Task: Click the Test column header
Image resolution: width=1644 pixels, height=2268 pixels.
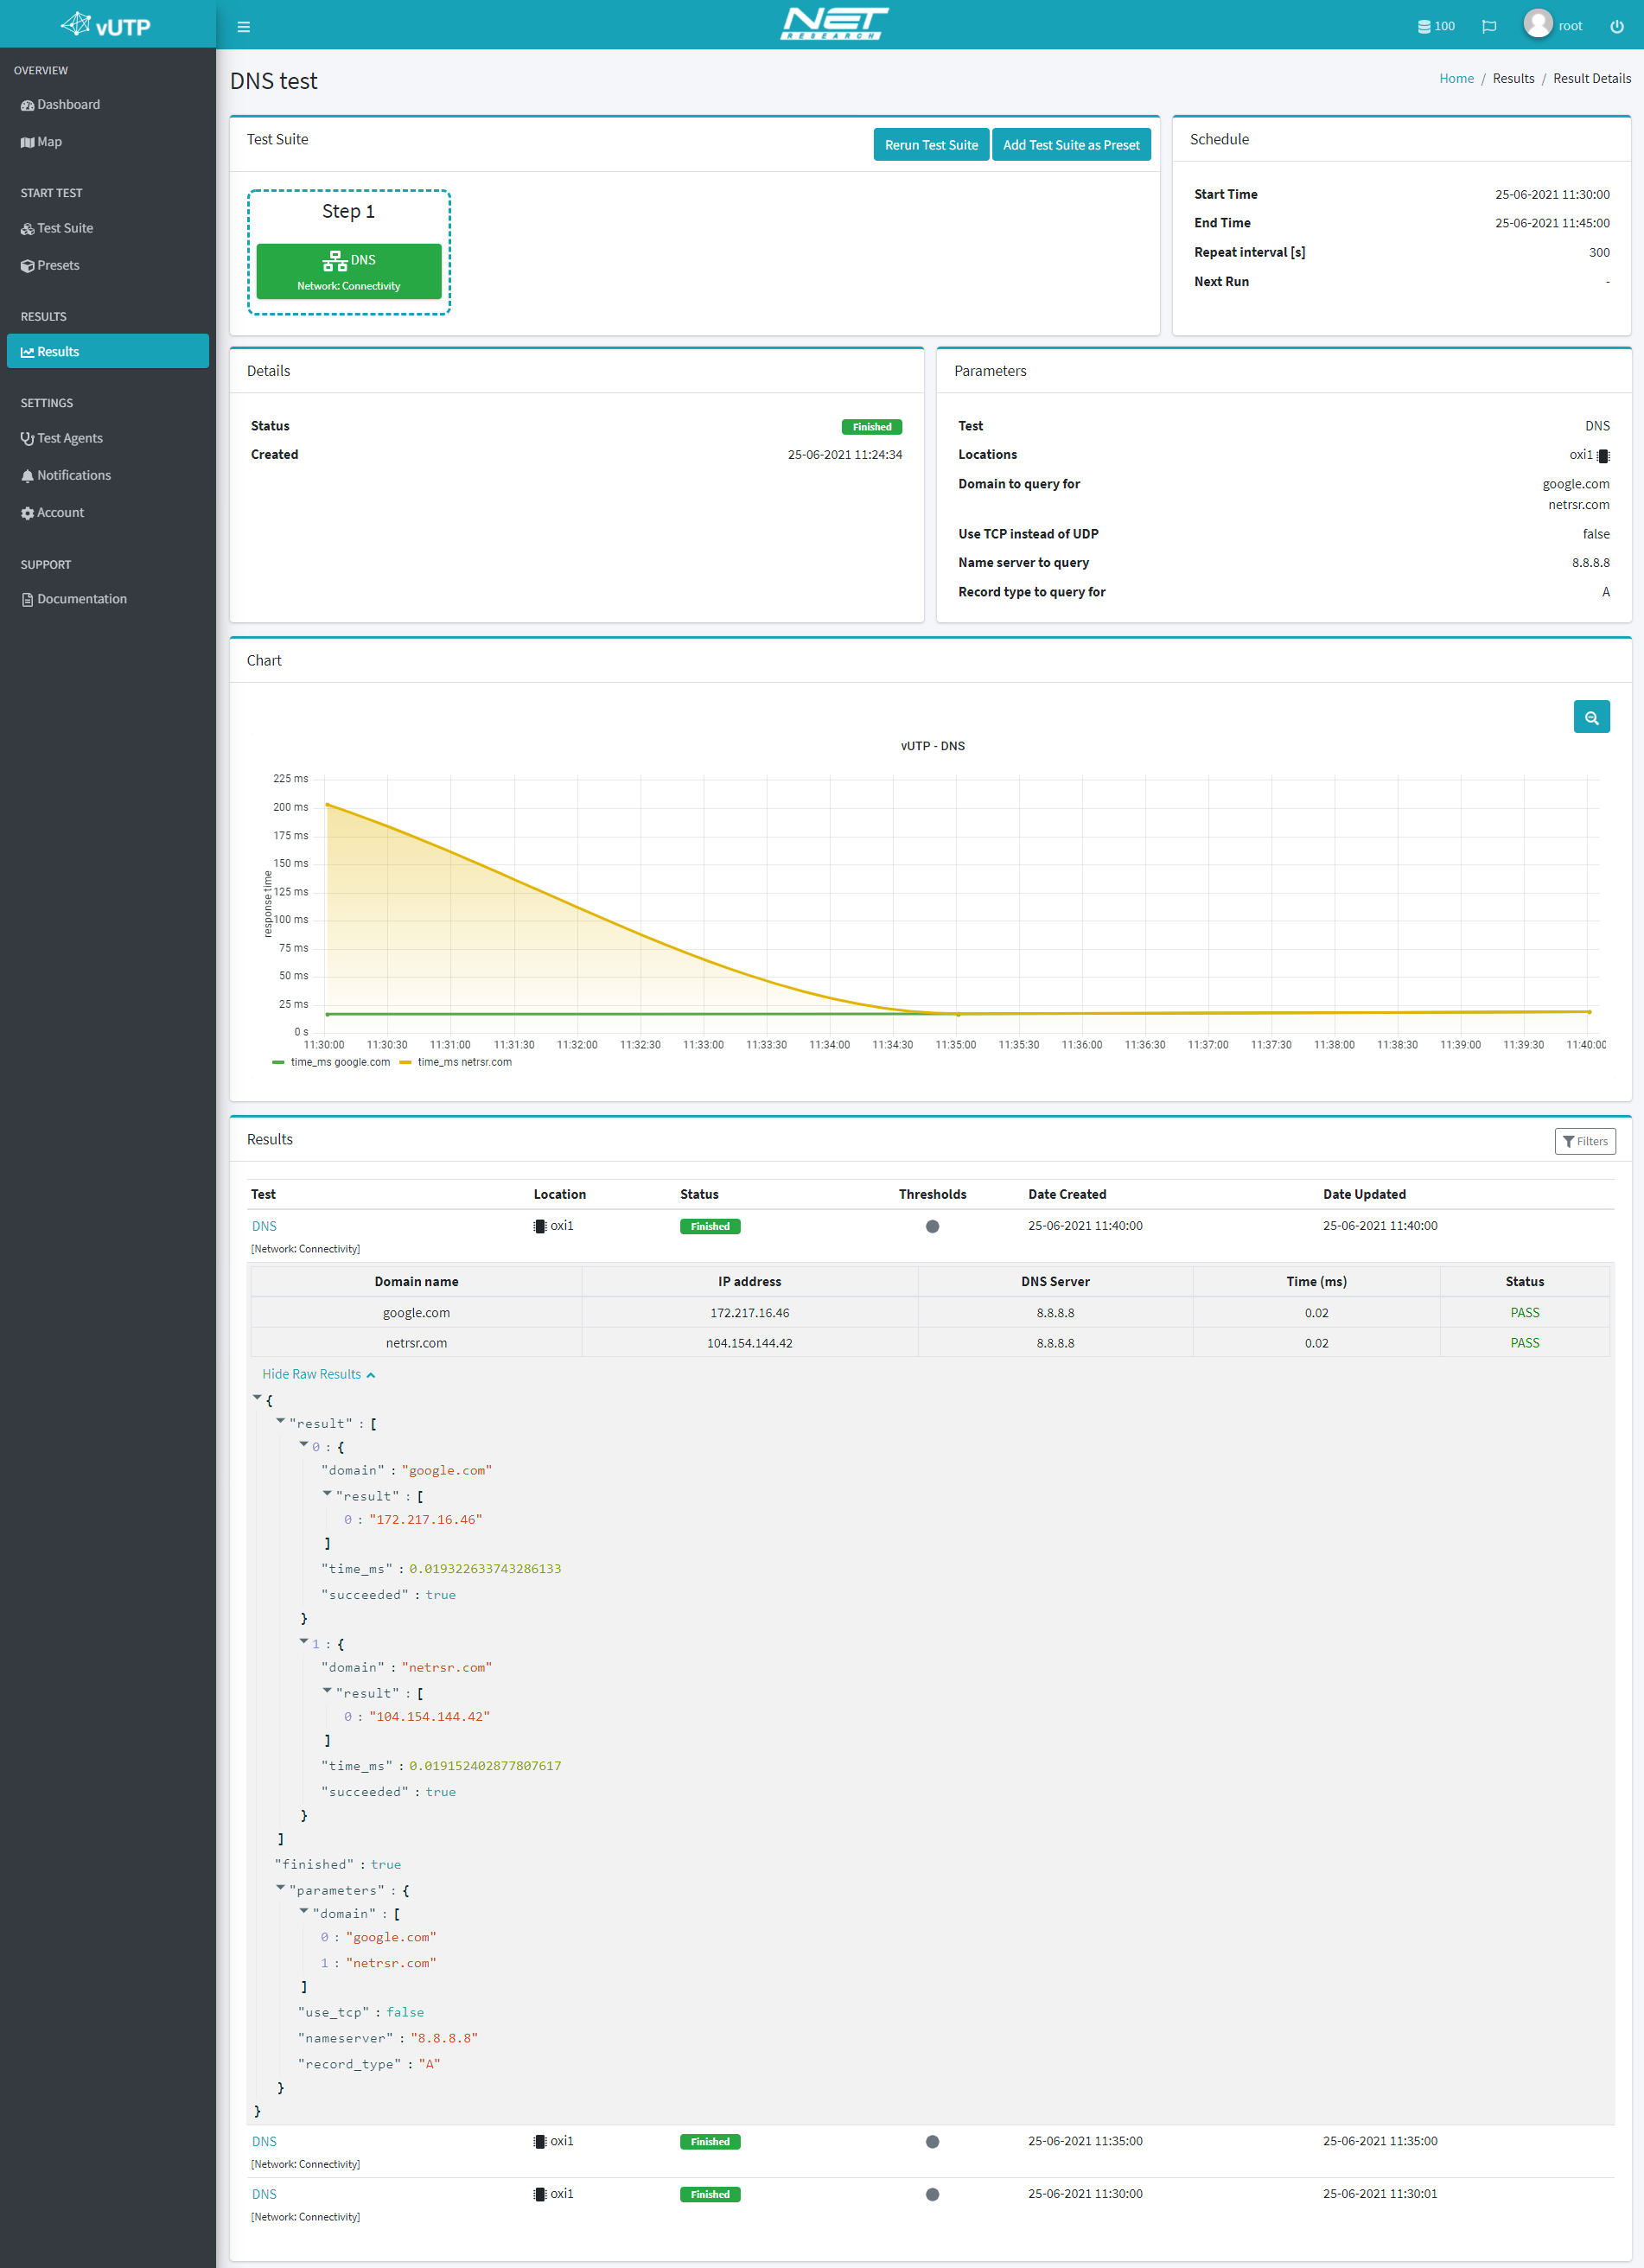Action: (x=263, y=1194)
